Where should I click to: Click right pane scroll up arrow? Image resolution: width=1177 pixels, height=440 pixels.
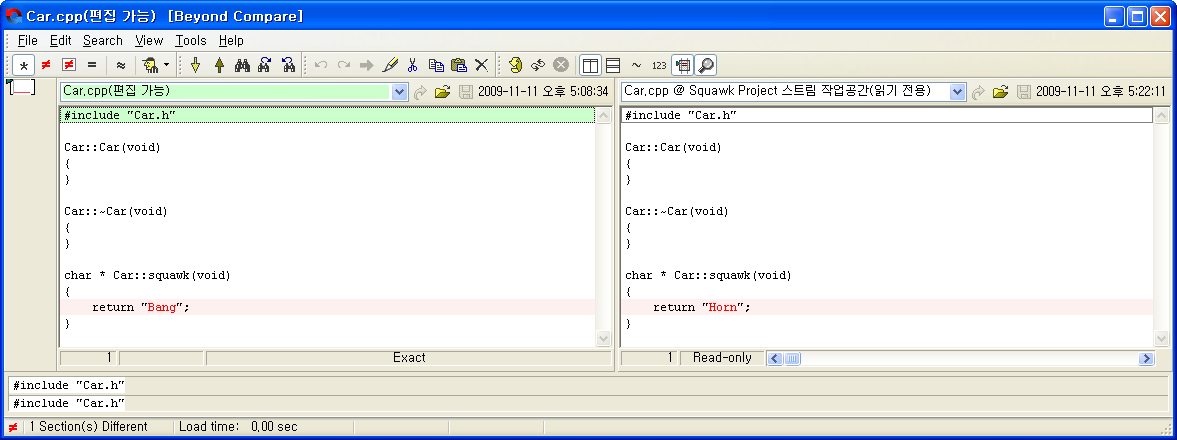point(1161,116)
